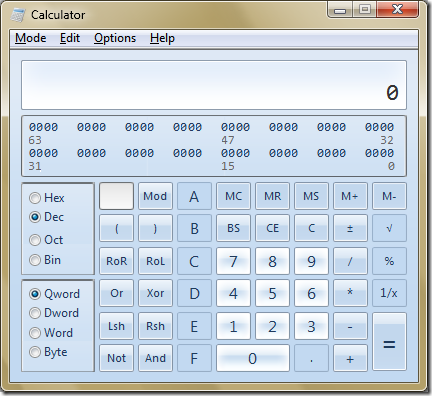Click the RoL rotate left button
The width and height of the screenshot is (432, 396).
coord(155,261)
